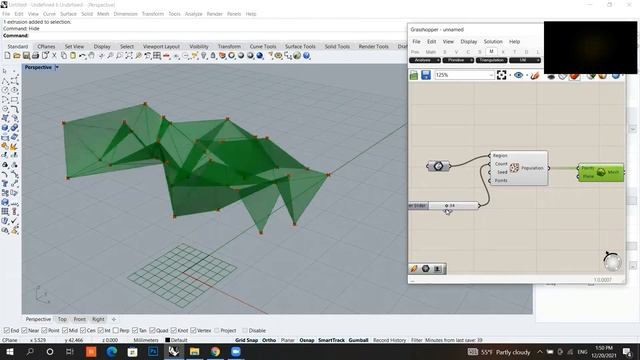This screenshot has height=360, width=640.
Task: Click the Grasshopper save document icon
Action: click(x=426, y=75)
